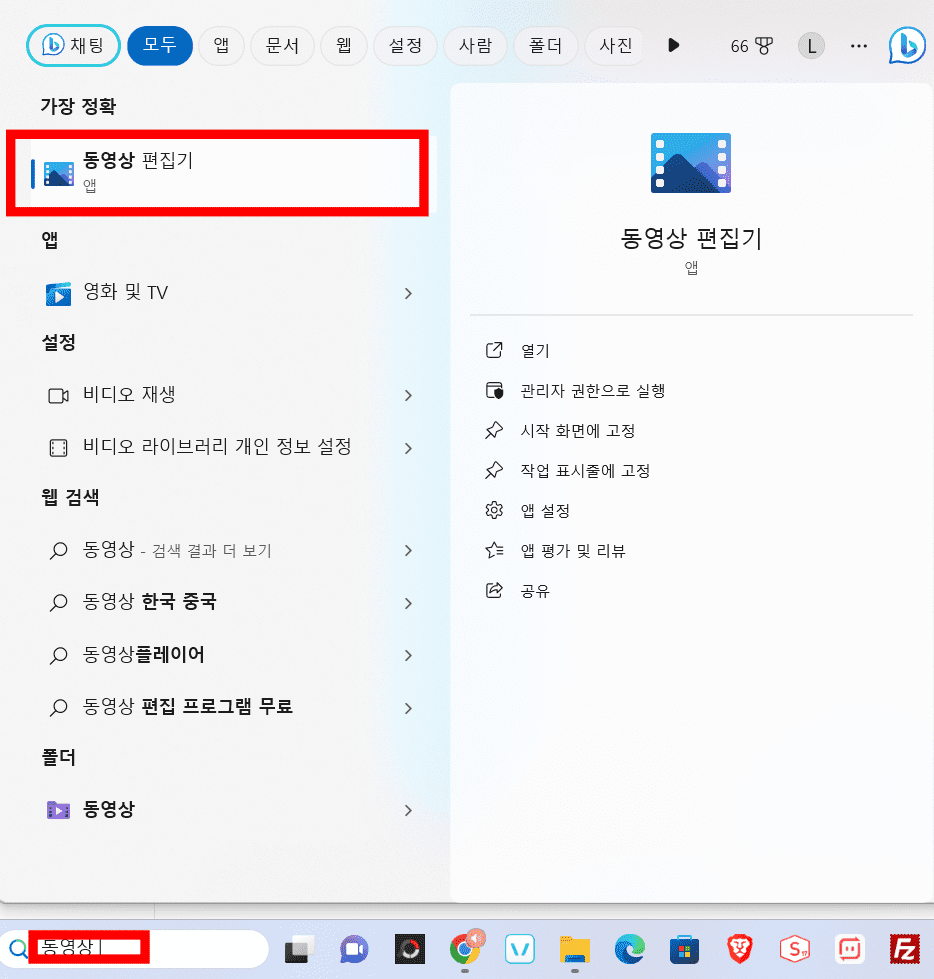Choose 작업 표시줄에 고정
The width and height of the screenshot is (934, 979).
coord(585,471)
